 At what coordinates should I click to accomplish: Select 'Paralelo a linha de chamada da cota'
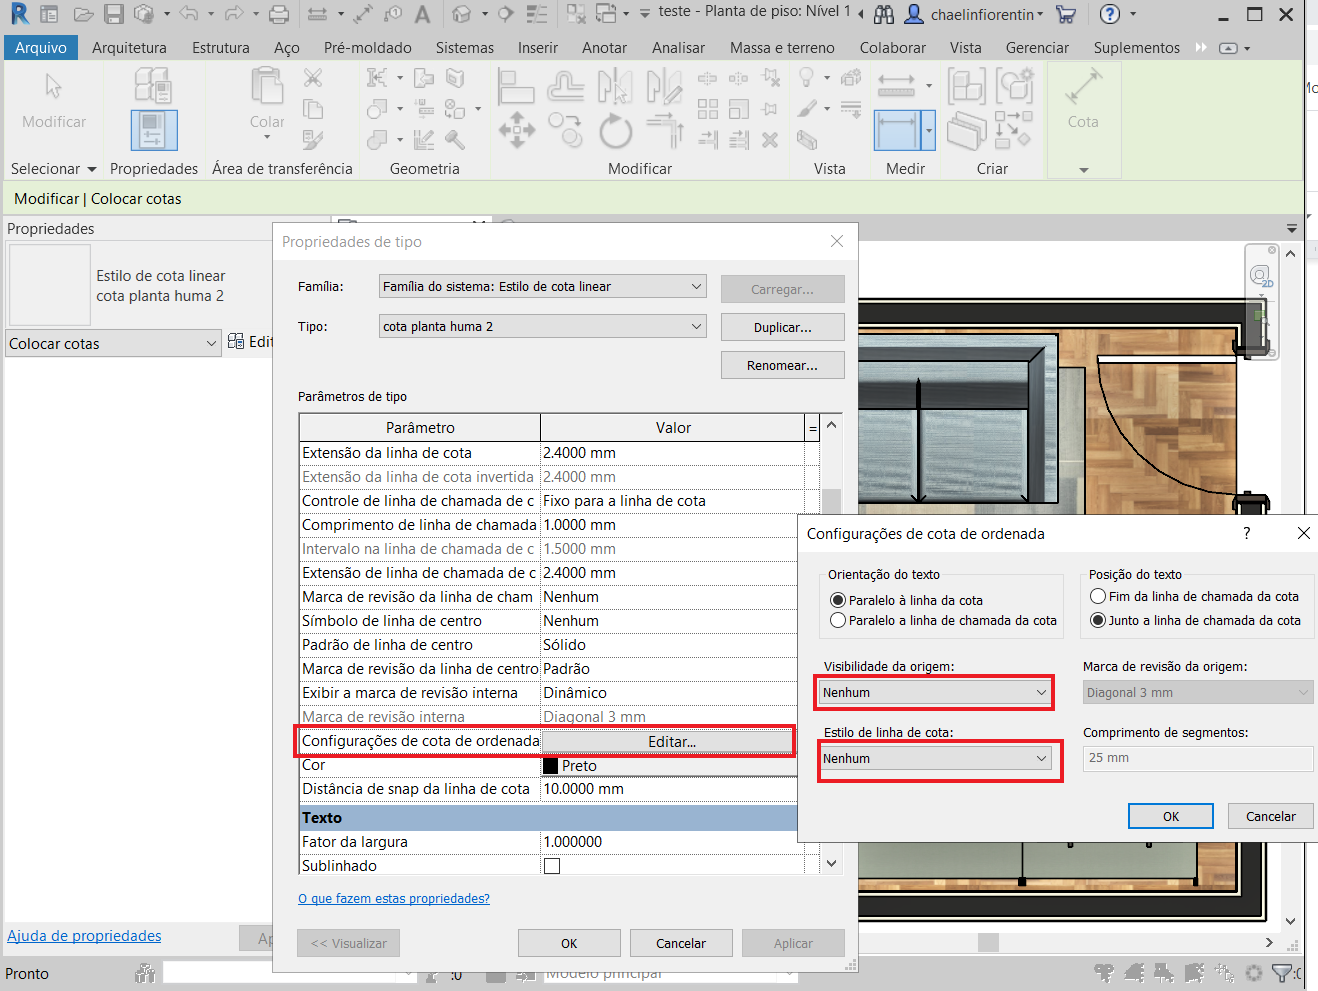coord(838,620)
